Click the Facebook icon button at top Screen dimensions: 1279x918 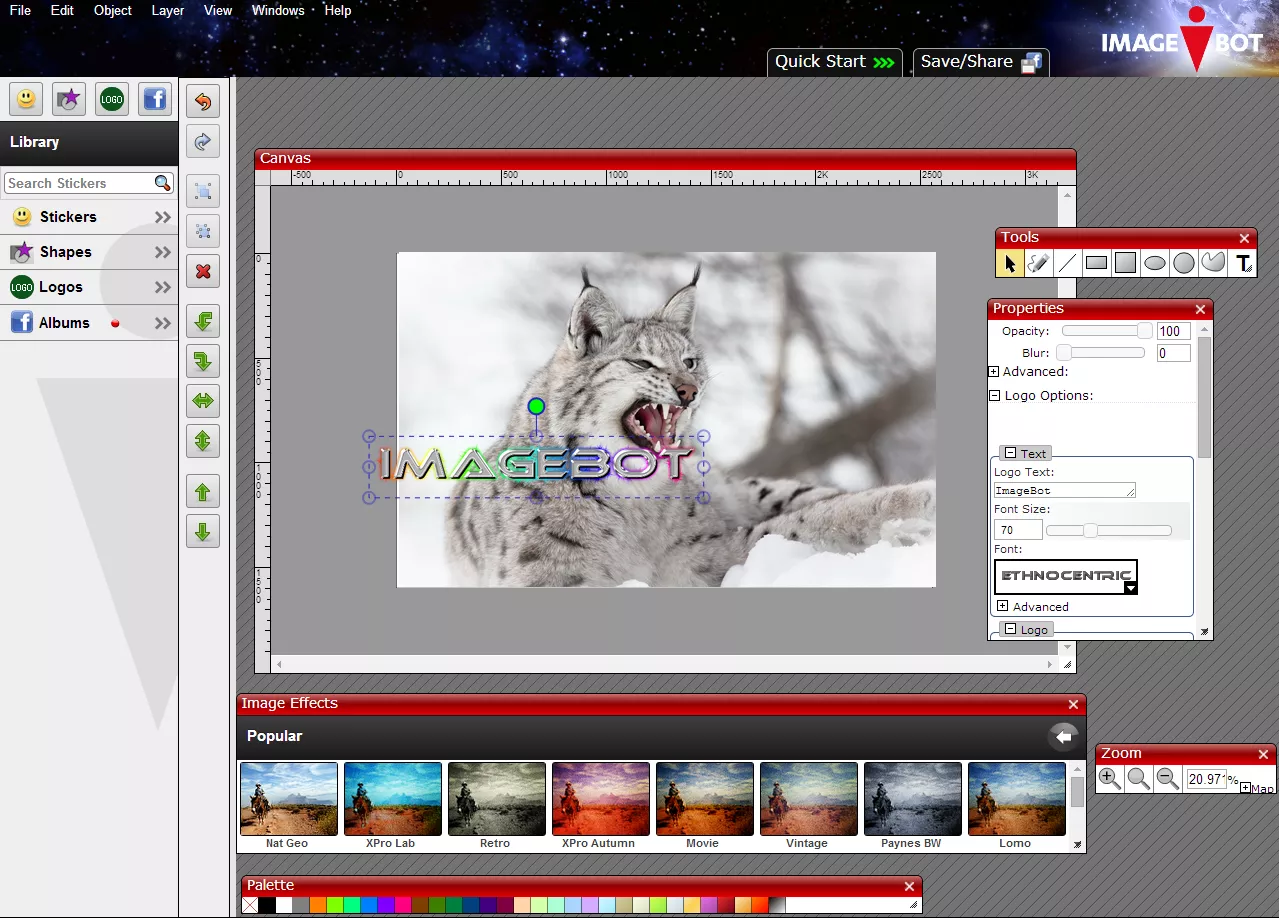(155, 99)
